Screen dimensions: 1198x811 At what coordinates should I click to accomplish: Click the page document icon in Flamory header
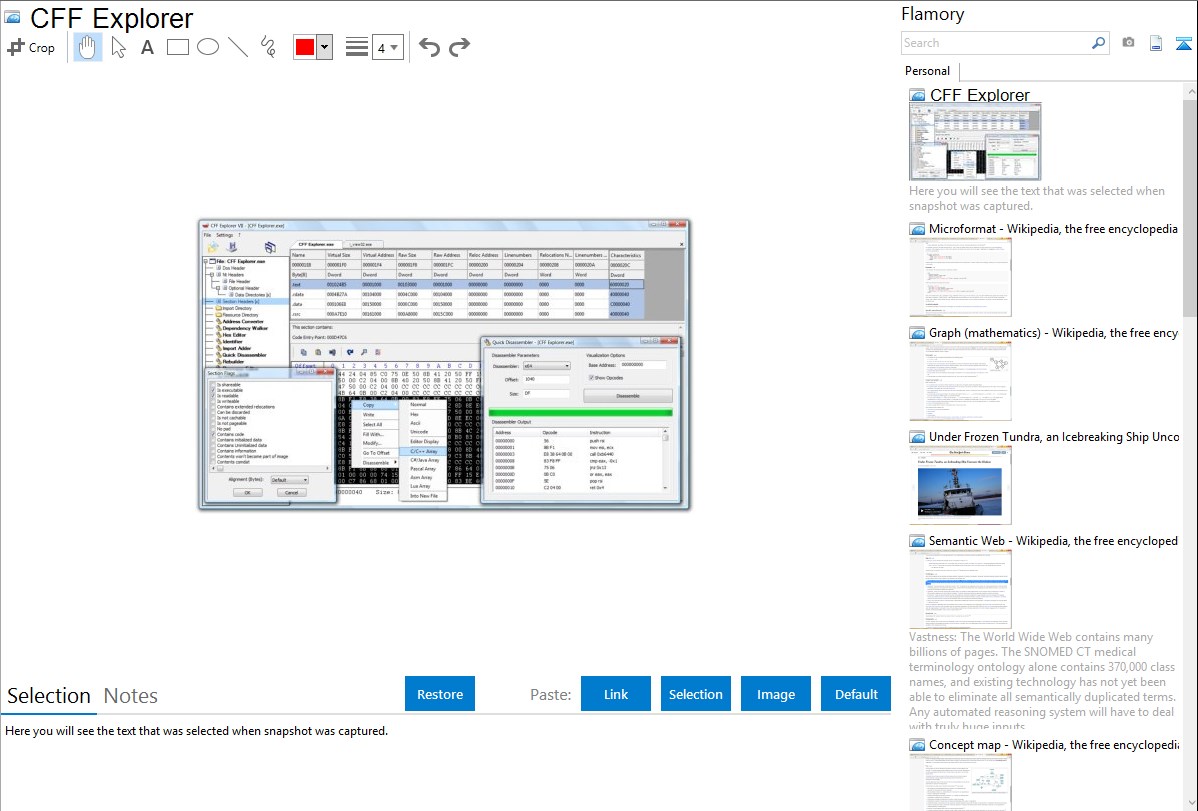click(x=1156, y=44)
